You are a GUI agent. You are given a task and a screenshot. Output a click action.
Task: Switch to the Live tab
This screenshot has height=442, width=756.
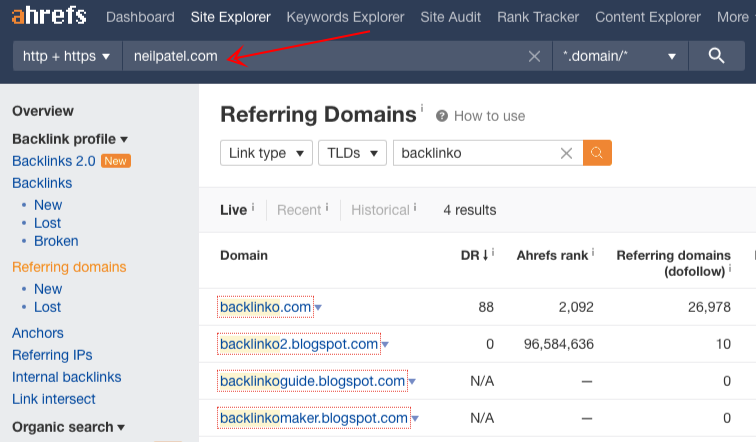(233, 210)
